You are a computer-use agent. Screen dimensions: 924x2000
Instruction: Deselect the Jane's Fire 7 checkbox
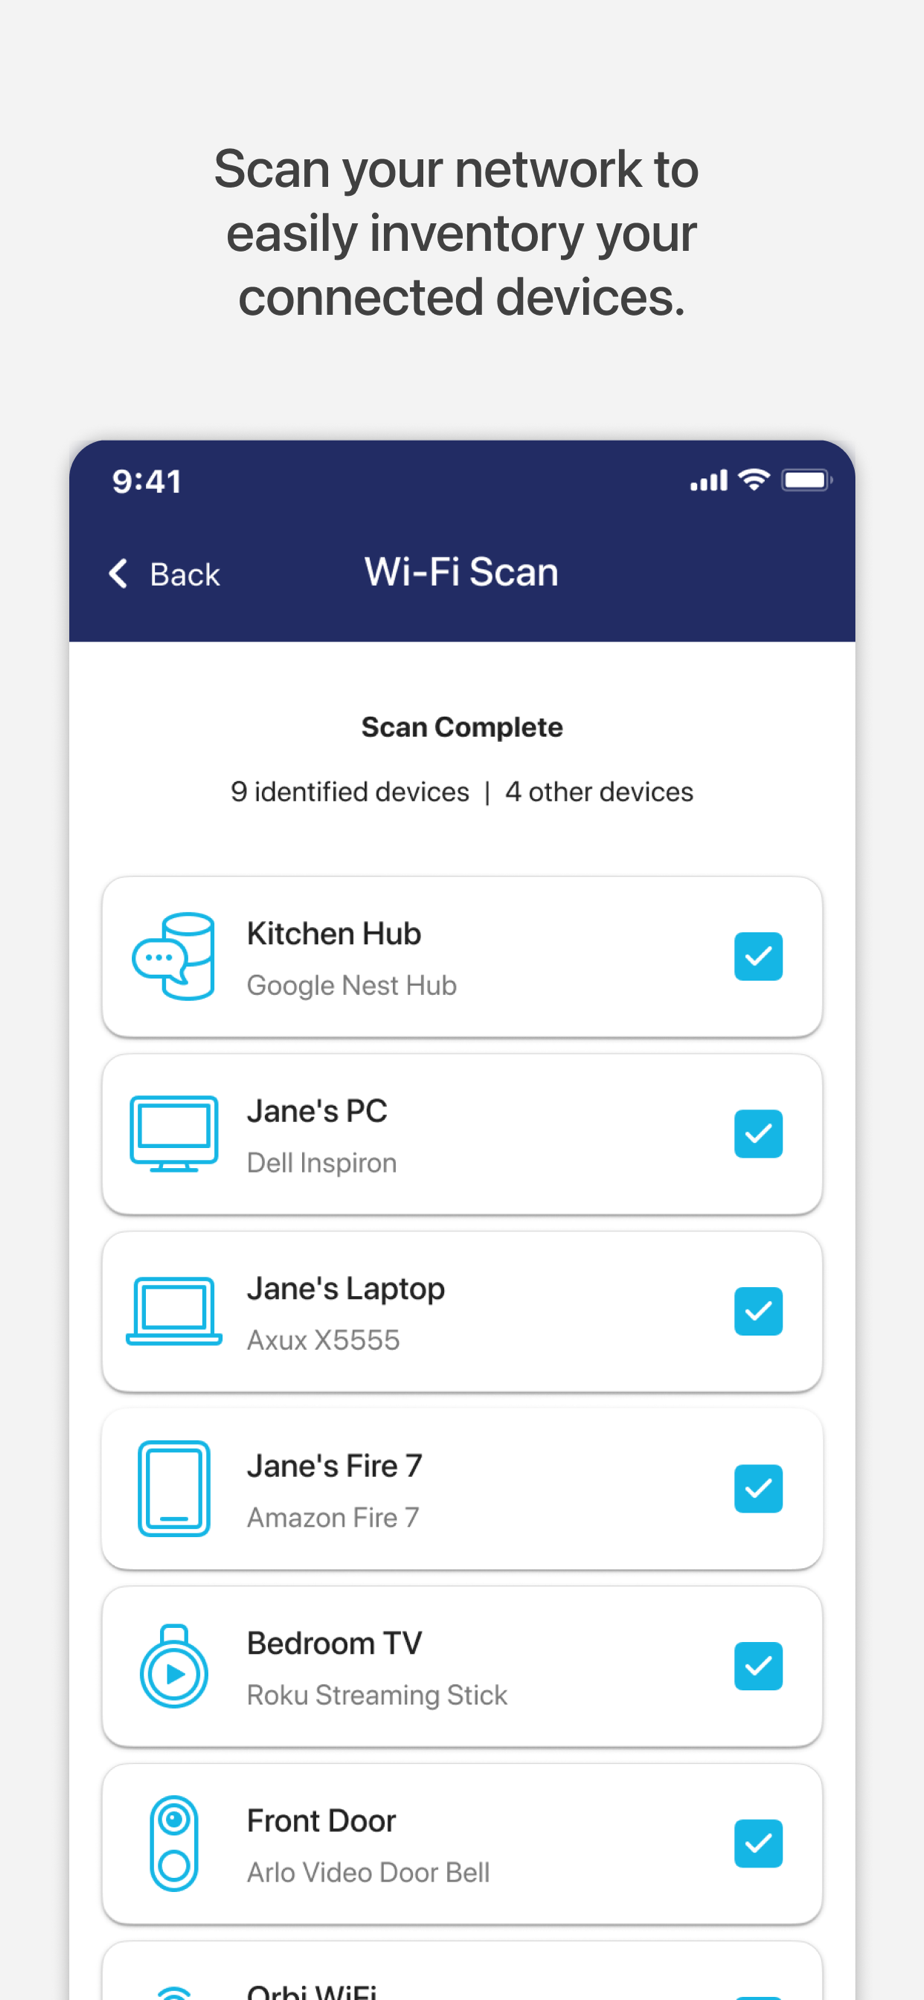[758, 1488]
